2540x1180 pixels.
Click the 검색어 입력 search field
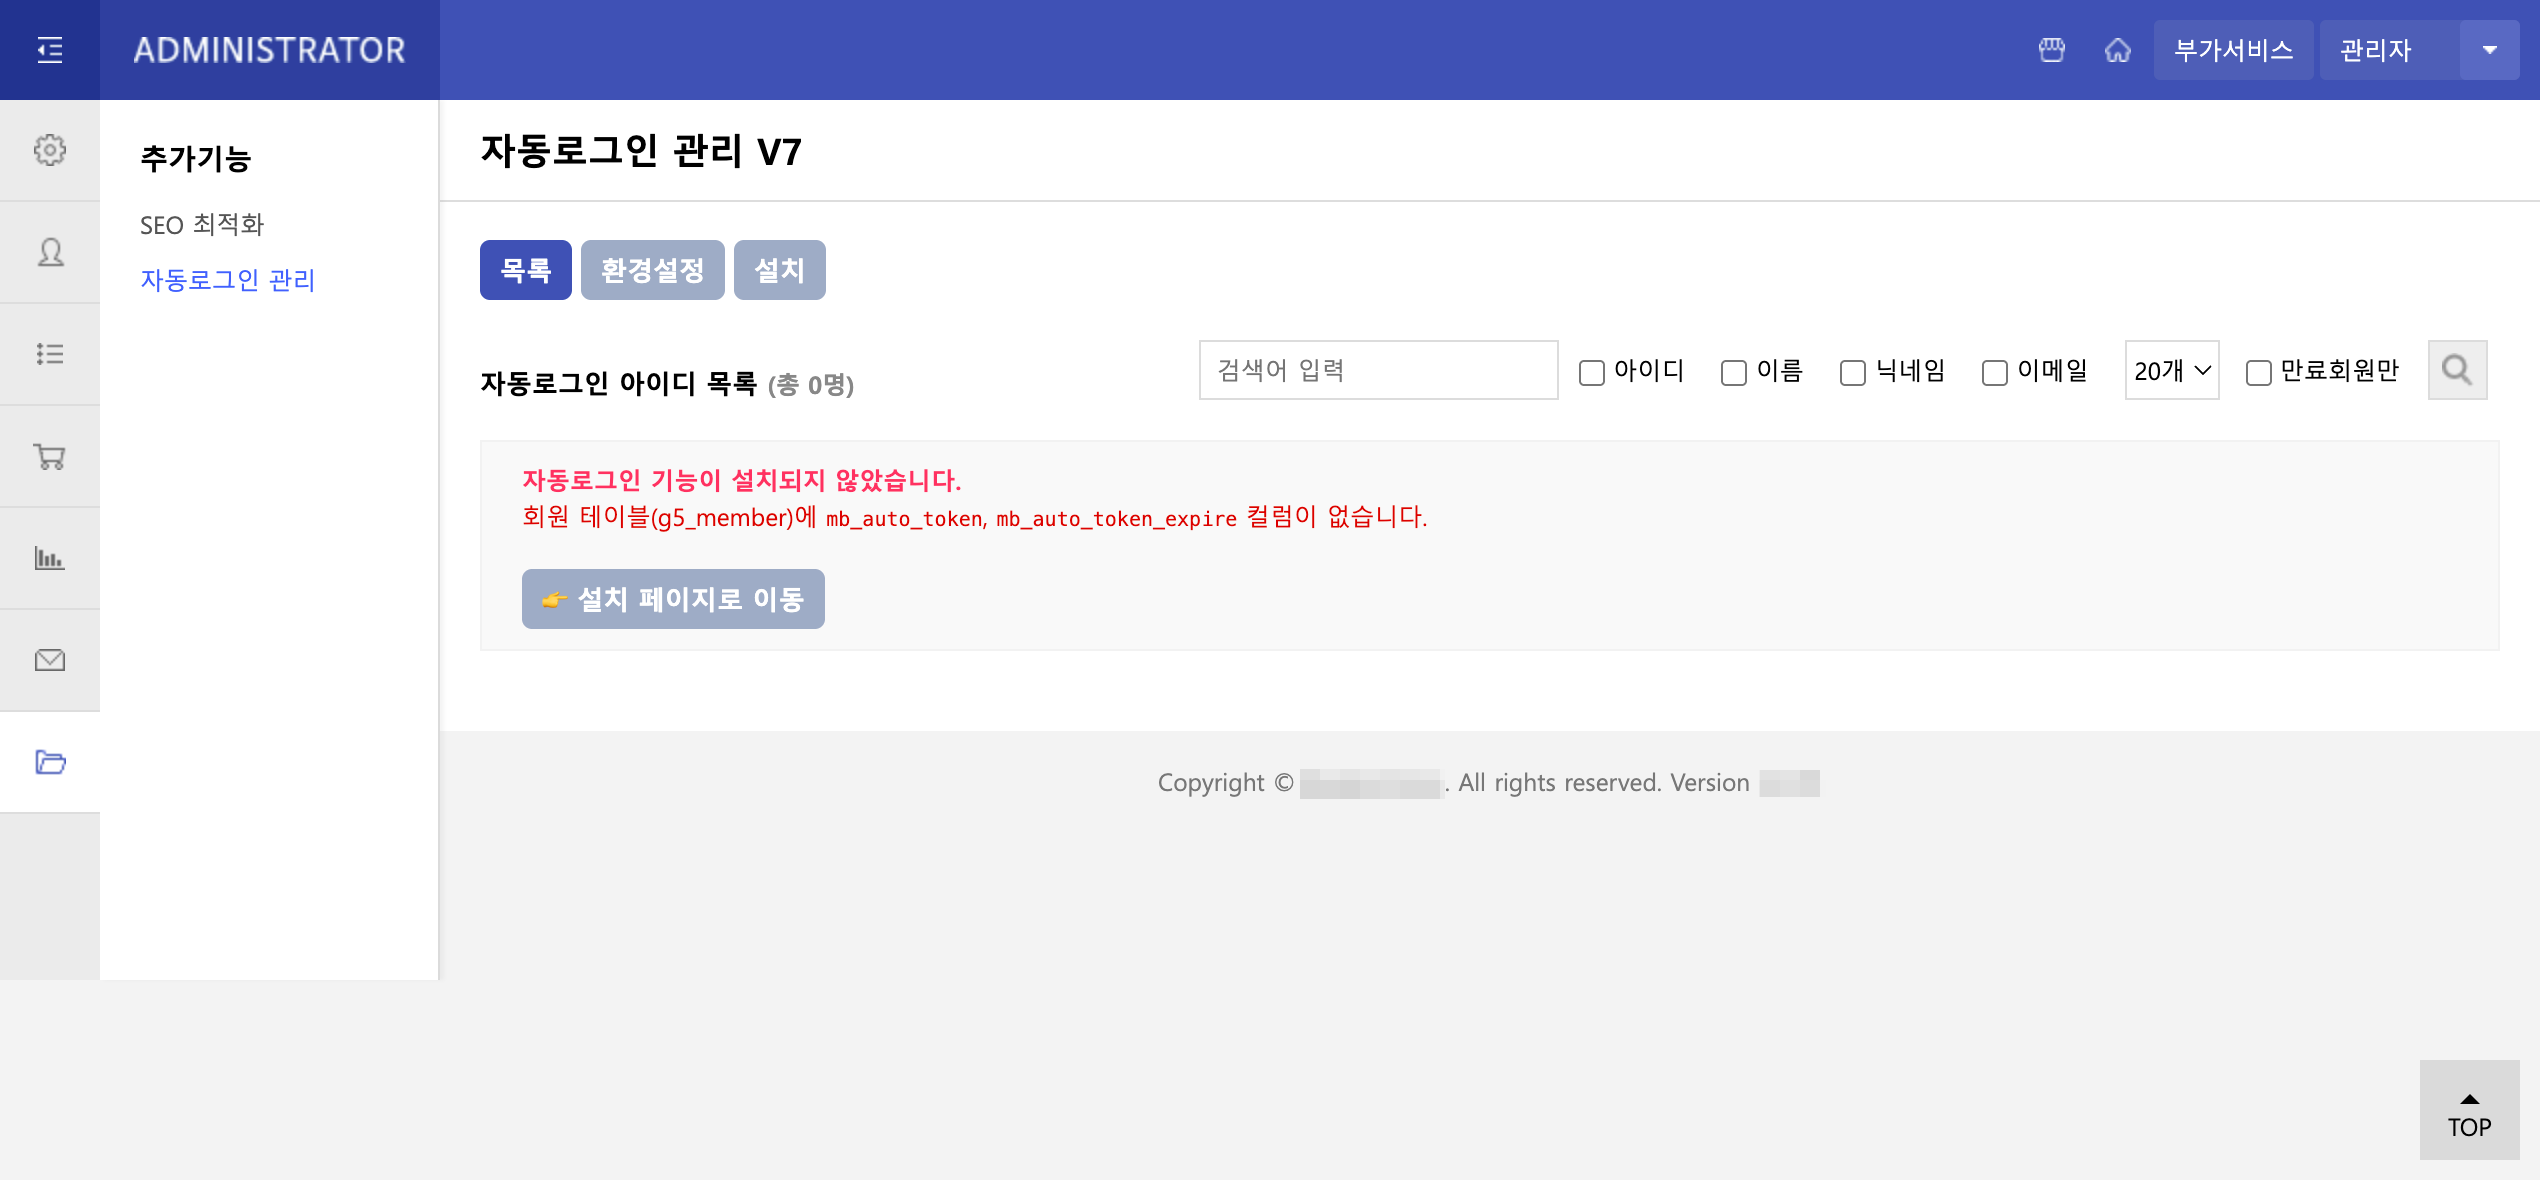[x=1378, y=370]
